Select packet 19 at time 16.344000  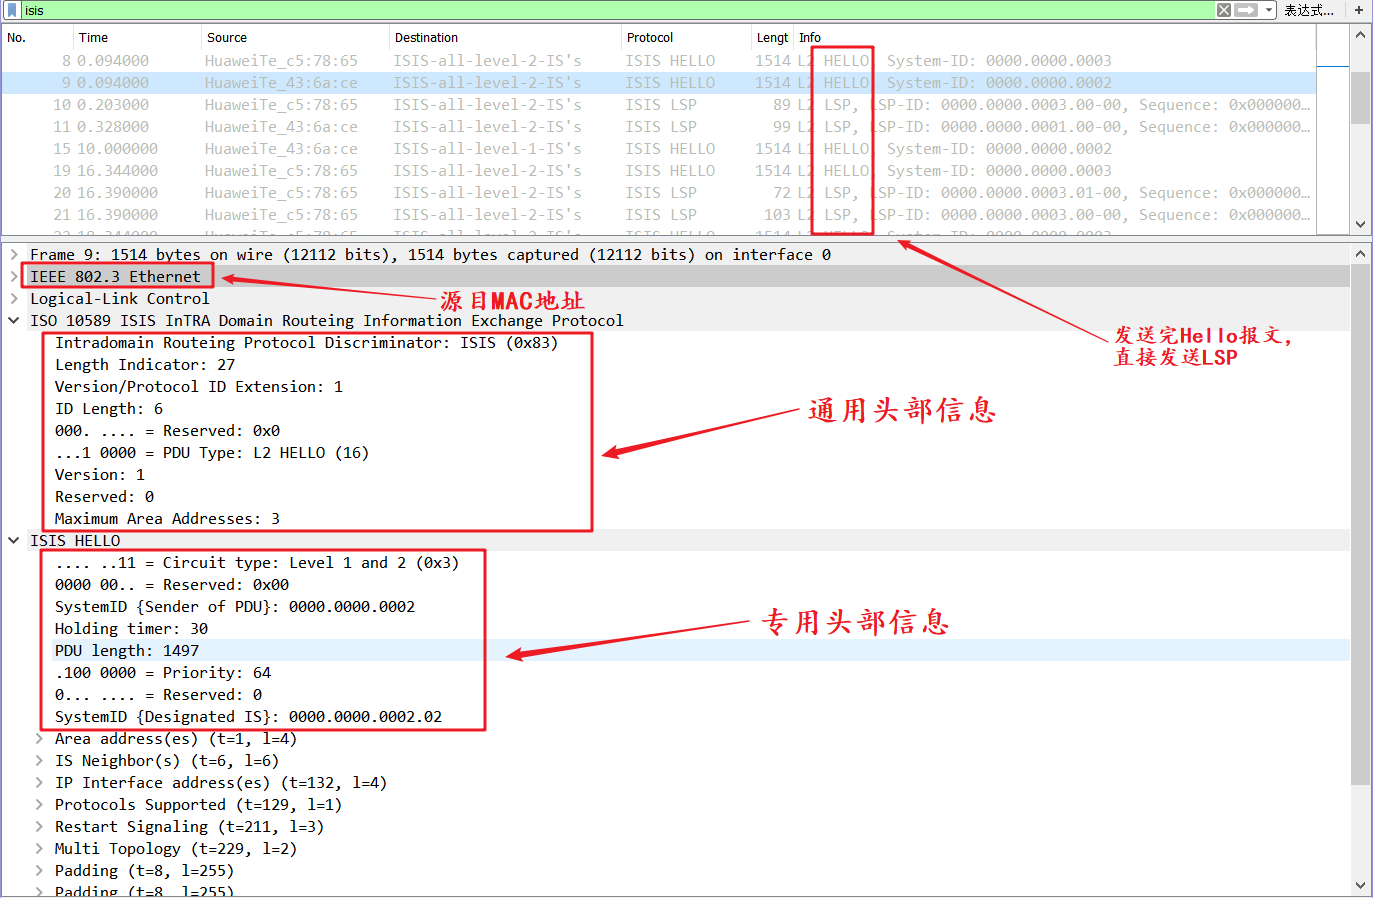(x=658, y=171)
